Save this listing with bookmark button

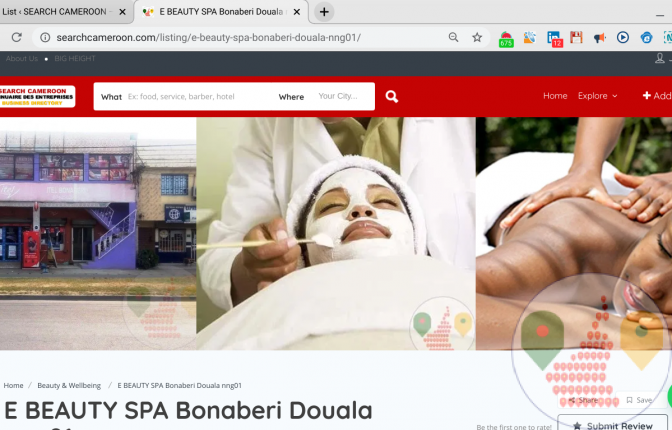click(x=639, y=400)
